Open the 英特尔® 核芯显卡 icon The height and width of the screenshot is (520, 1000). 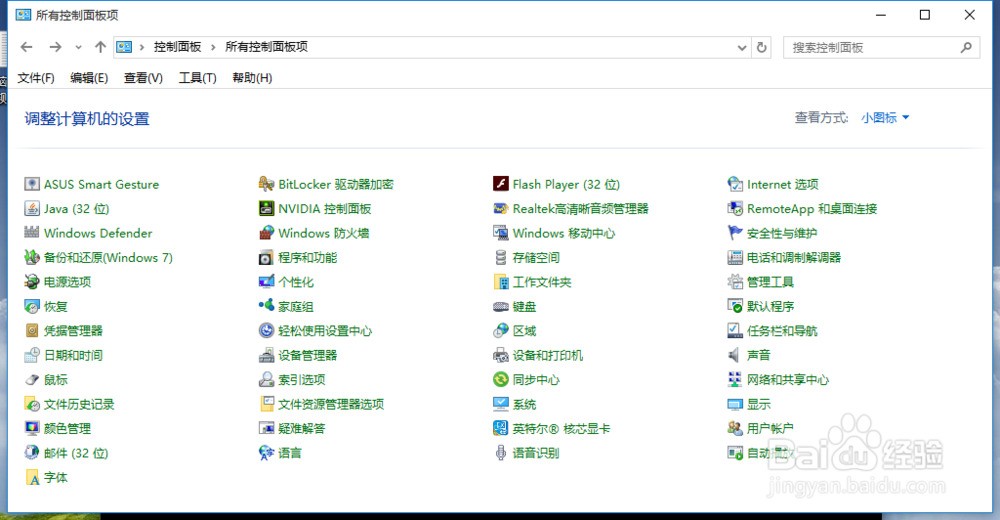(x=501, y=429)
